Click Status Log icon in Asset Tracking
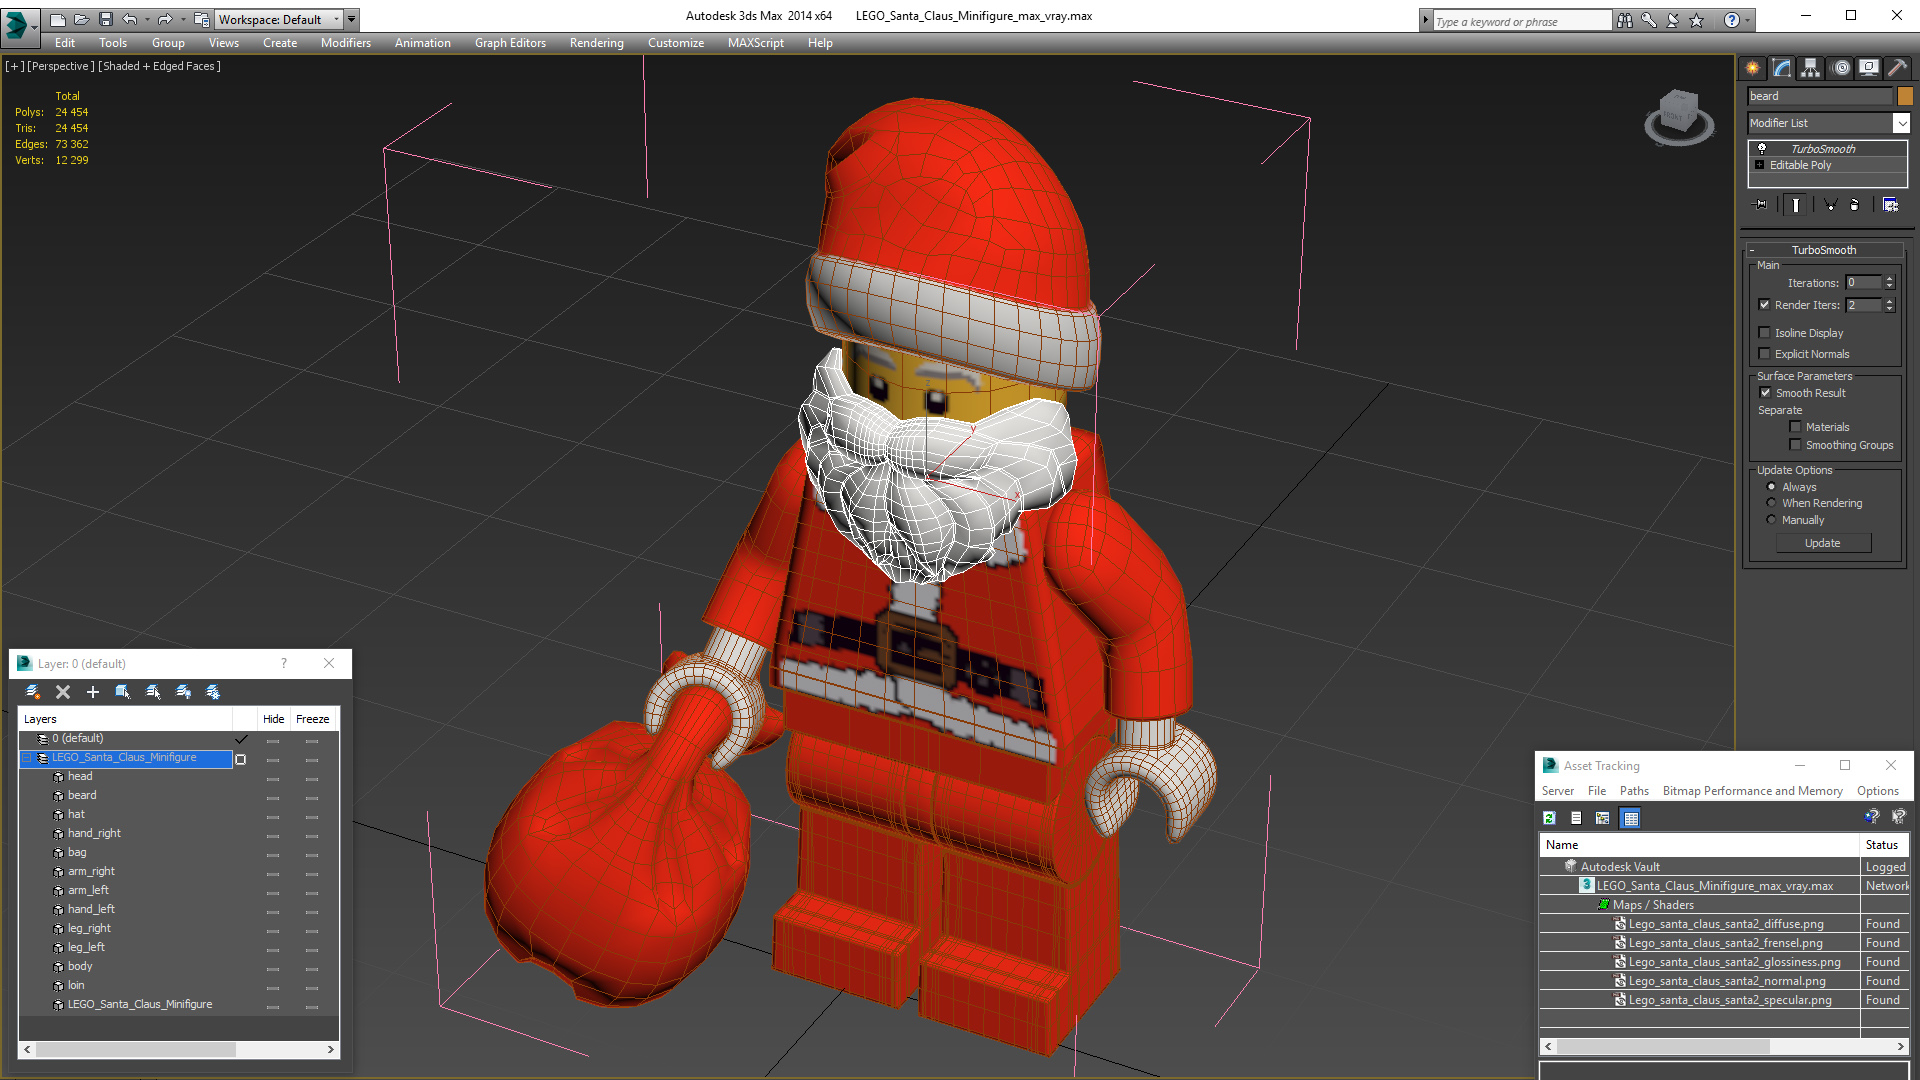 tap(1576, 818)
